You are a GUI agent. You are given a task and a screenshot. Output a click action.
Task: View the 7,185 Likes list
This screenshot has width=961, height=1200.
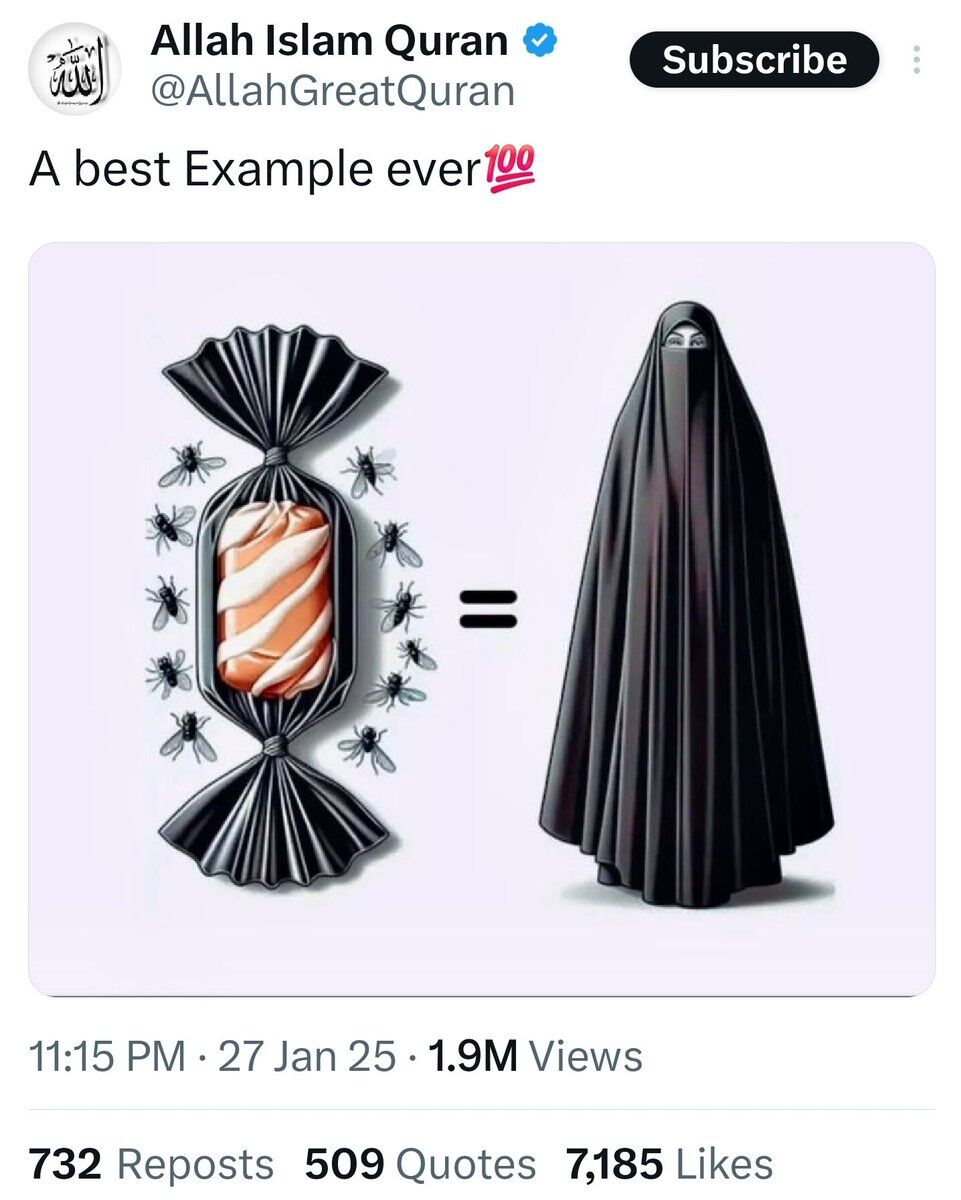pyautogui.click(x=669, y=1164)
